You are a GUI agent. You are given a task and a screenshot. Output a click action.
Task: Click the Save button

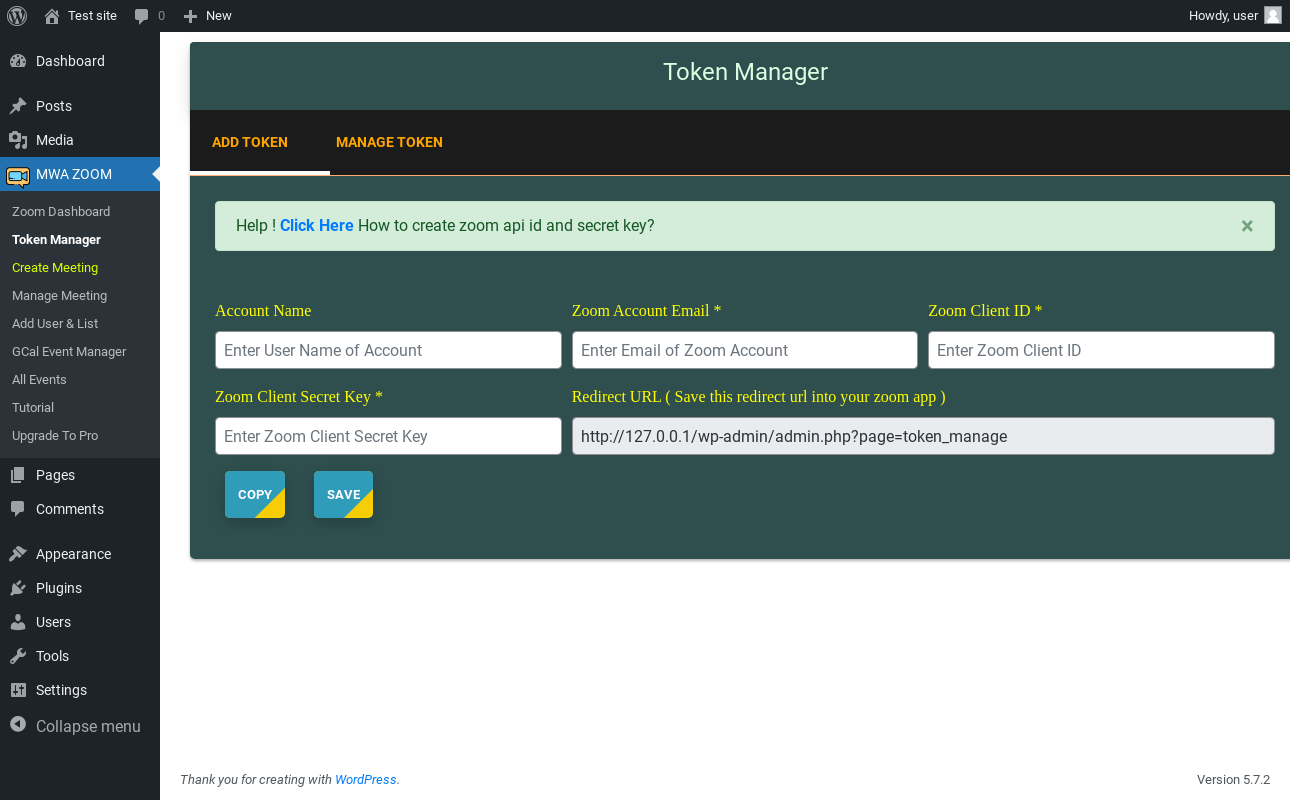coord(343,494)
